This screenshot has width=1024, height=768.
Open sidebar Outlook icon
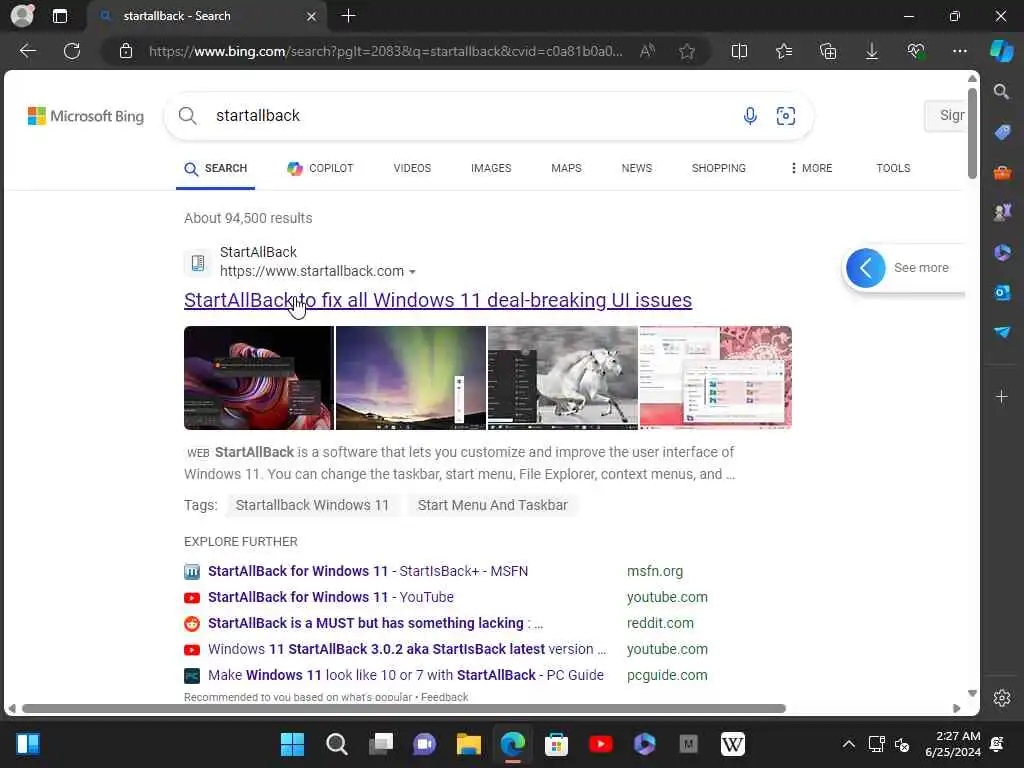tap(1002, 292)
